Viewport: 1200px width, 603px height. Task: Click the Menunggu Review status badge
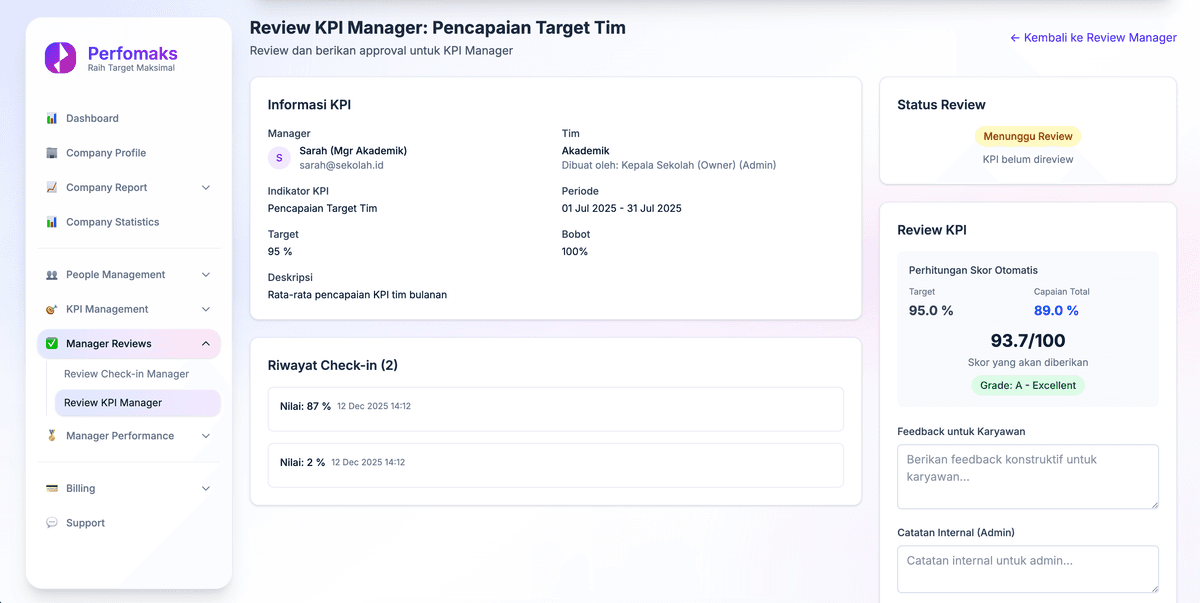1028,136
